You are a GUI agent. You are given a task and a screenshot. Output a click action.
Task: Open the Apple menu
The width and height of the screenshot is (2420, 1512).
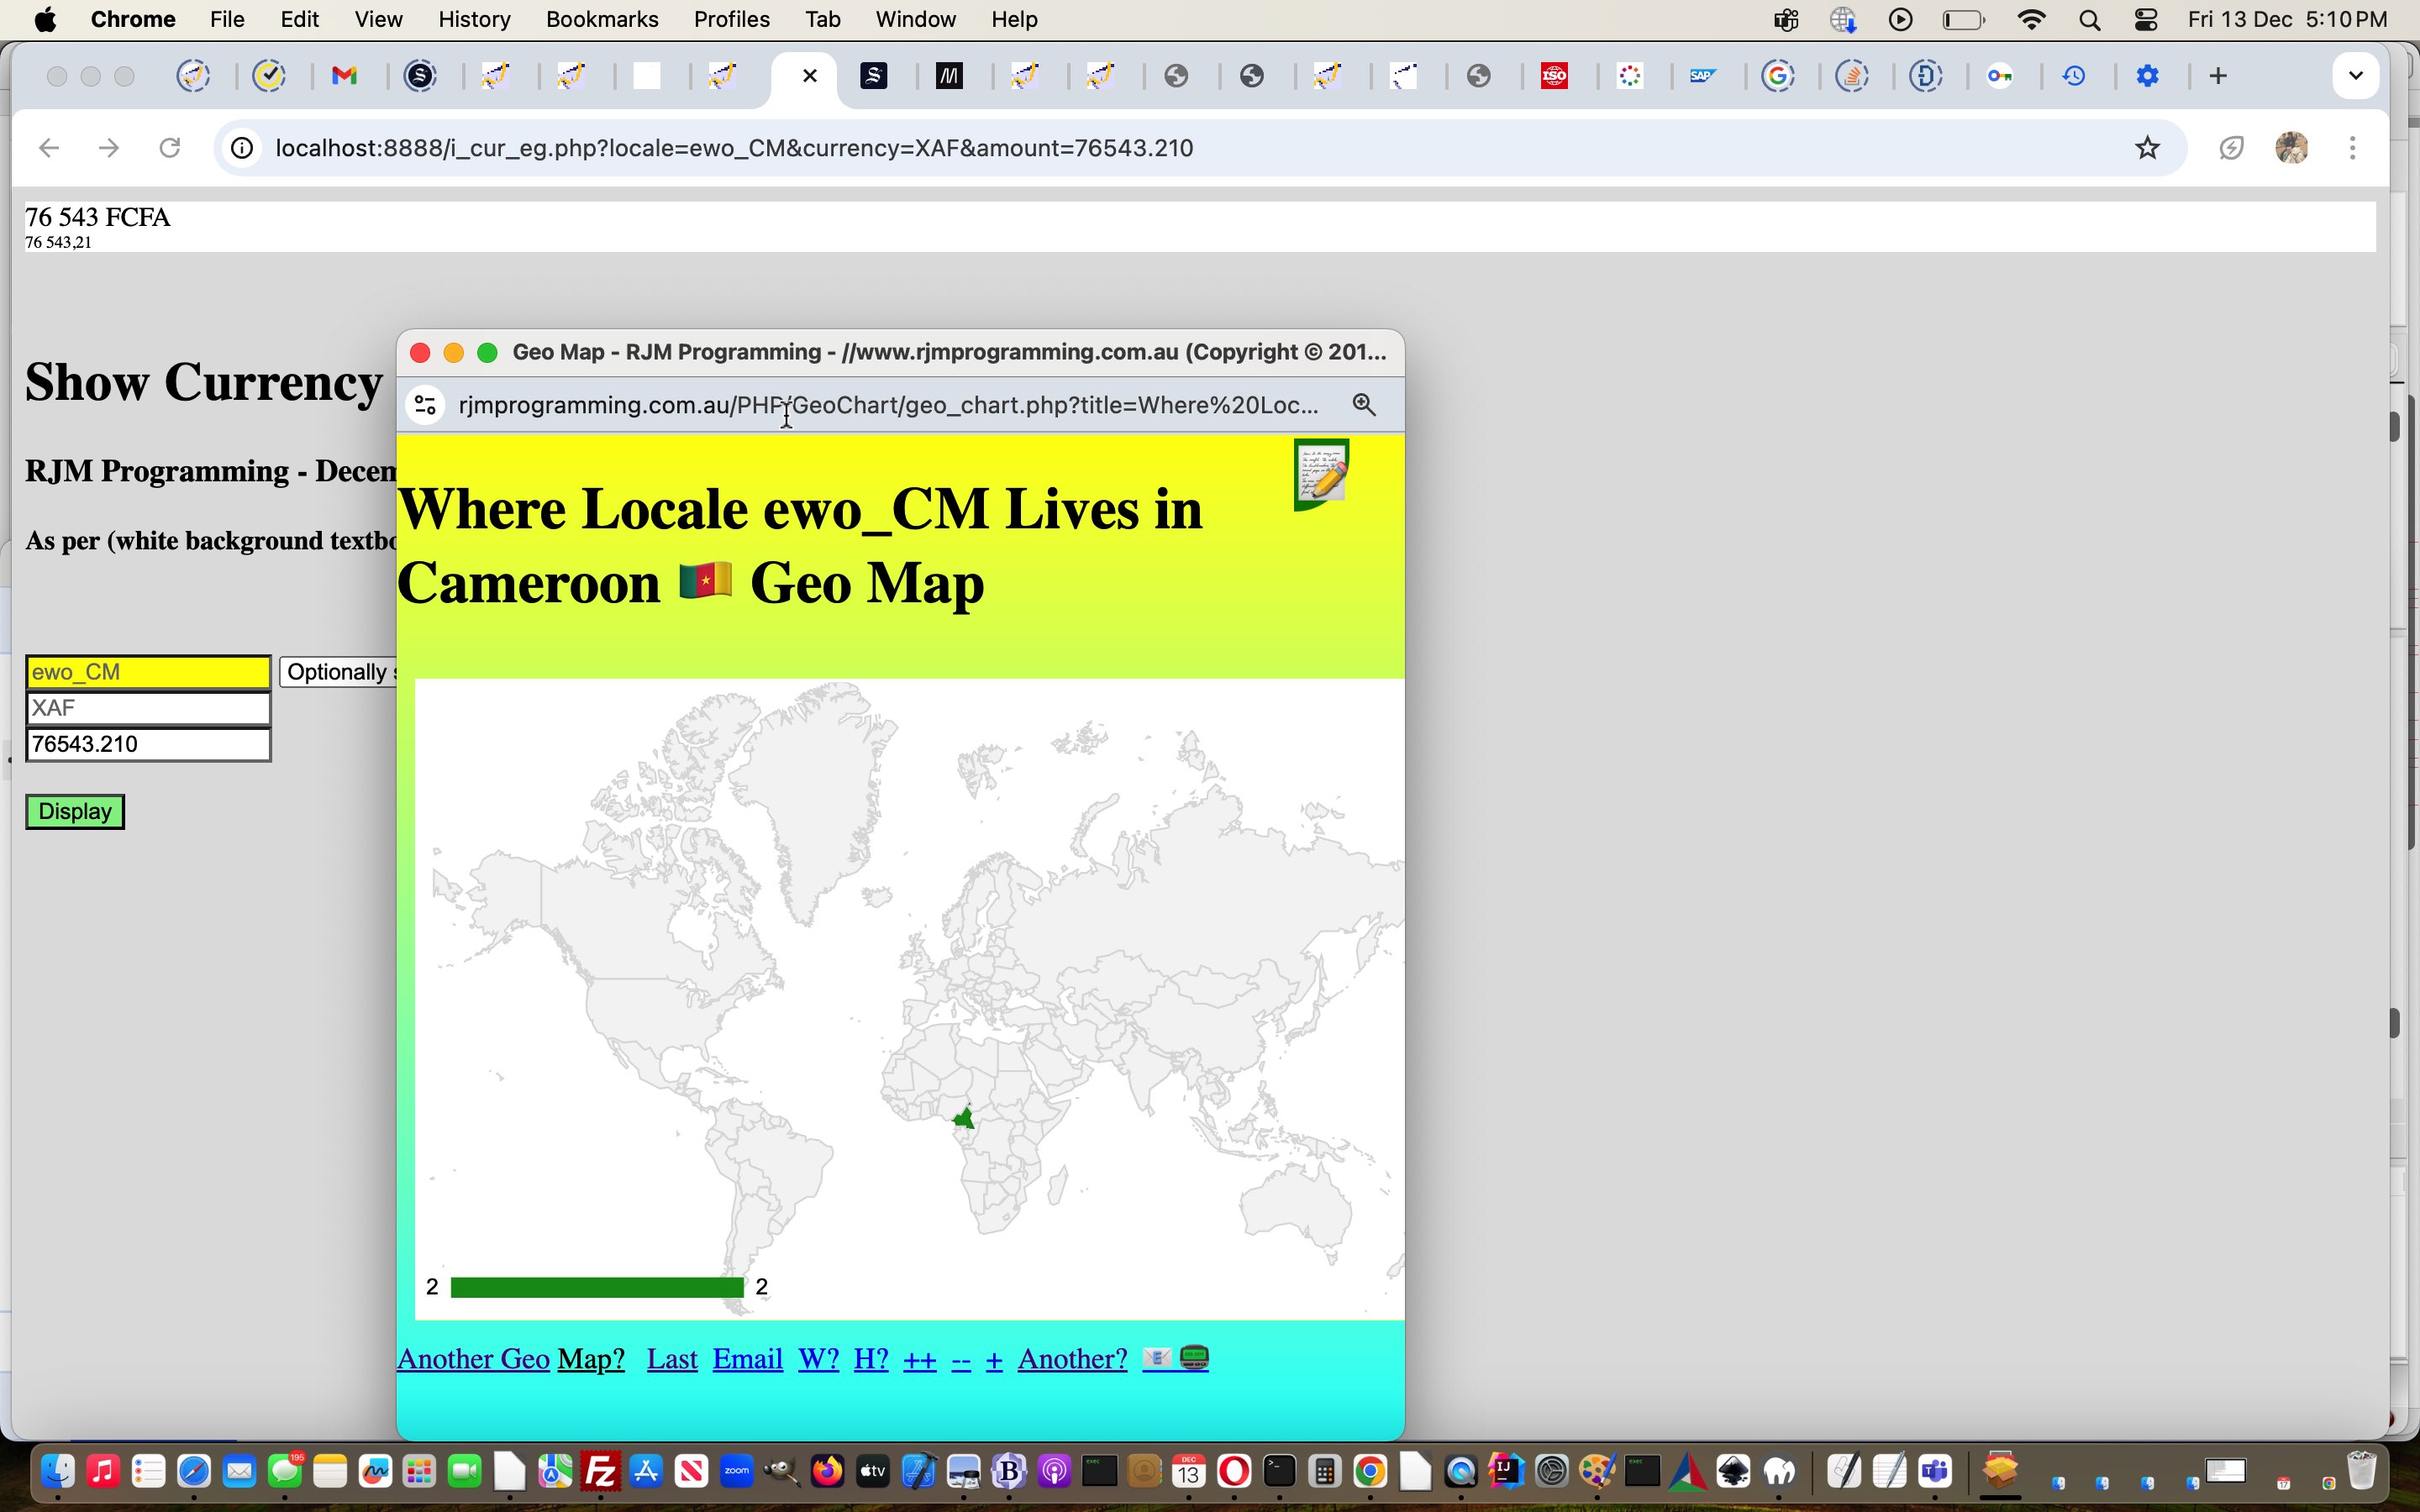coord(45,19)
